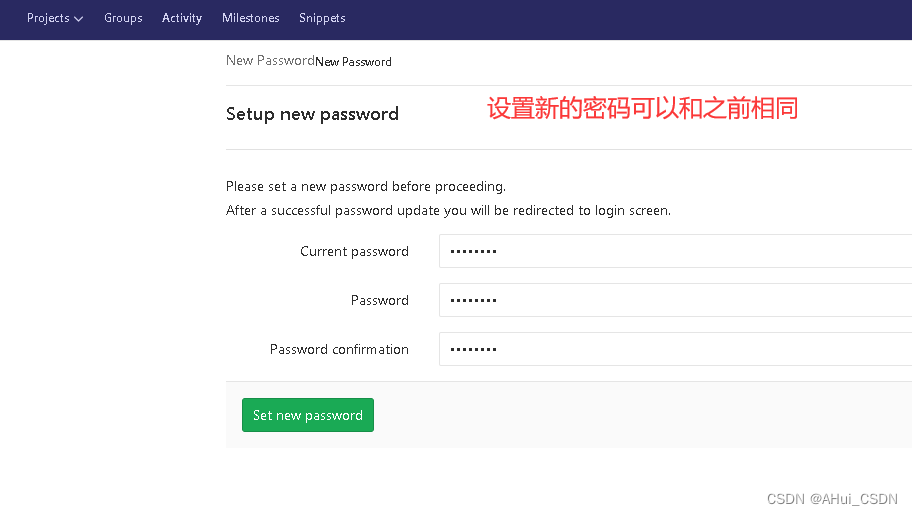This screenshot has width=912, height=515.
Task: Click the 'Please set a new password' notice
Action: (x=366, y=186)
